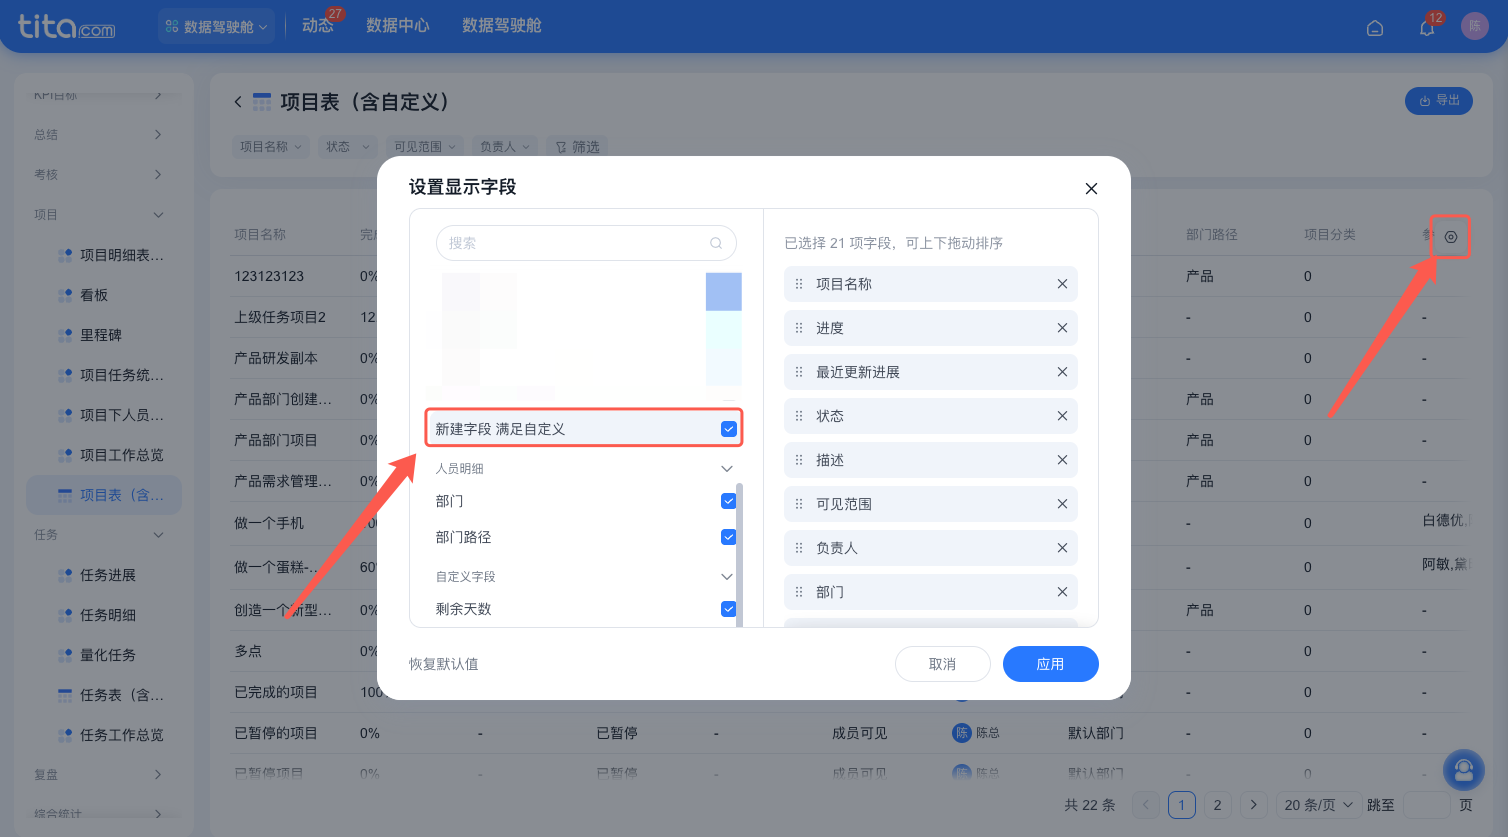Click the 应用 apply button
The height and width of the screenshot is (837, 1508).
coord(1050,663)
